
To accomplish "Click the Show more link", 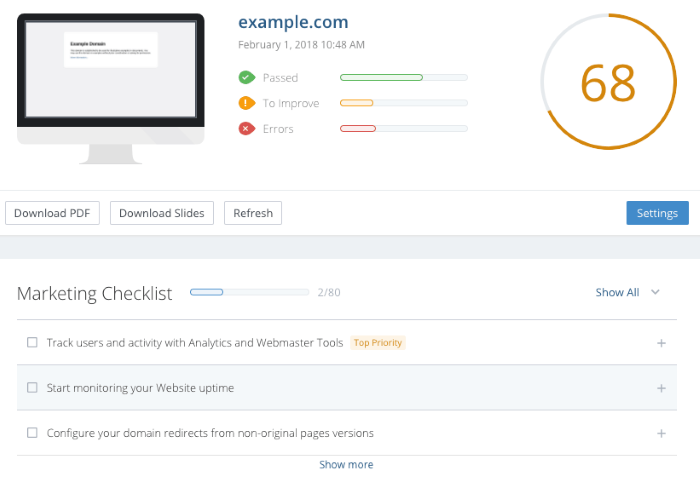I will click(x=346, y=465).
